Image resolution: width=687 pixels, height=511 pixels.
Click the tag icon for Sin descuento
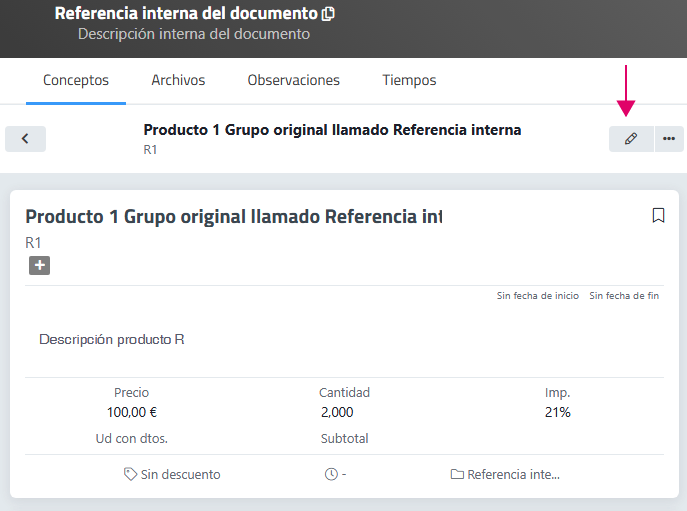pos(130,474)
